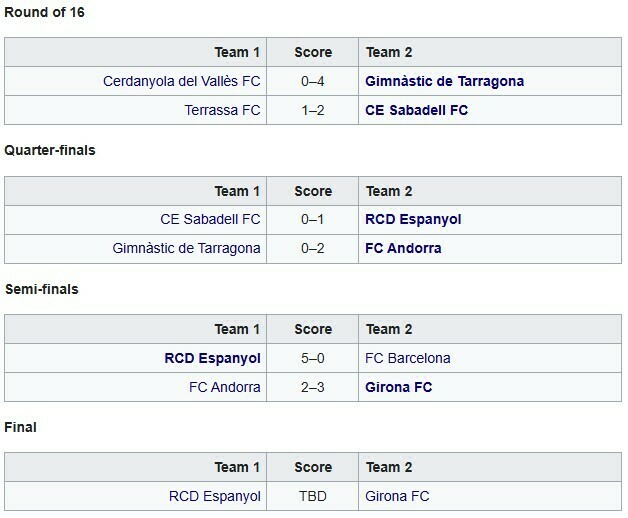Screen dimensions: 628x518
Task: Click the Semi-finals heading
Action: 41,289
